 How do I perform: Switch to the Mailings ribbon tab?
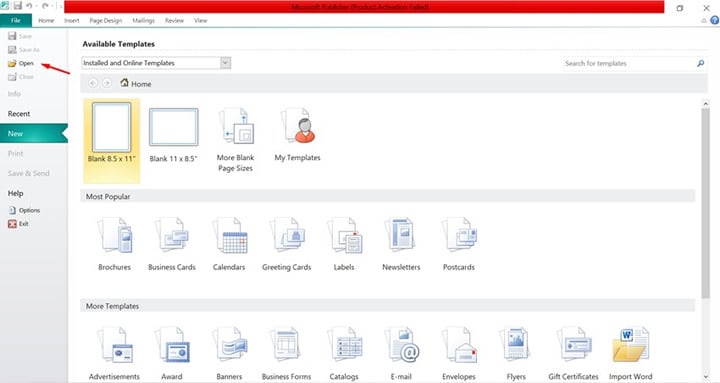coord(143,21)
